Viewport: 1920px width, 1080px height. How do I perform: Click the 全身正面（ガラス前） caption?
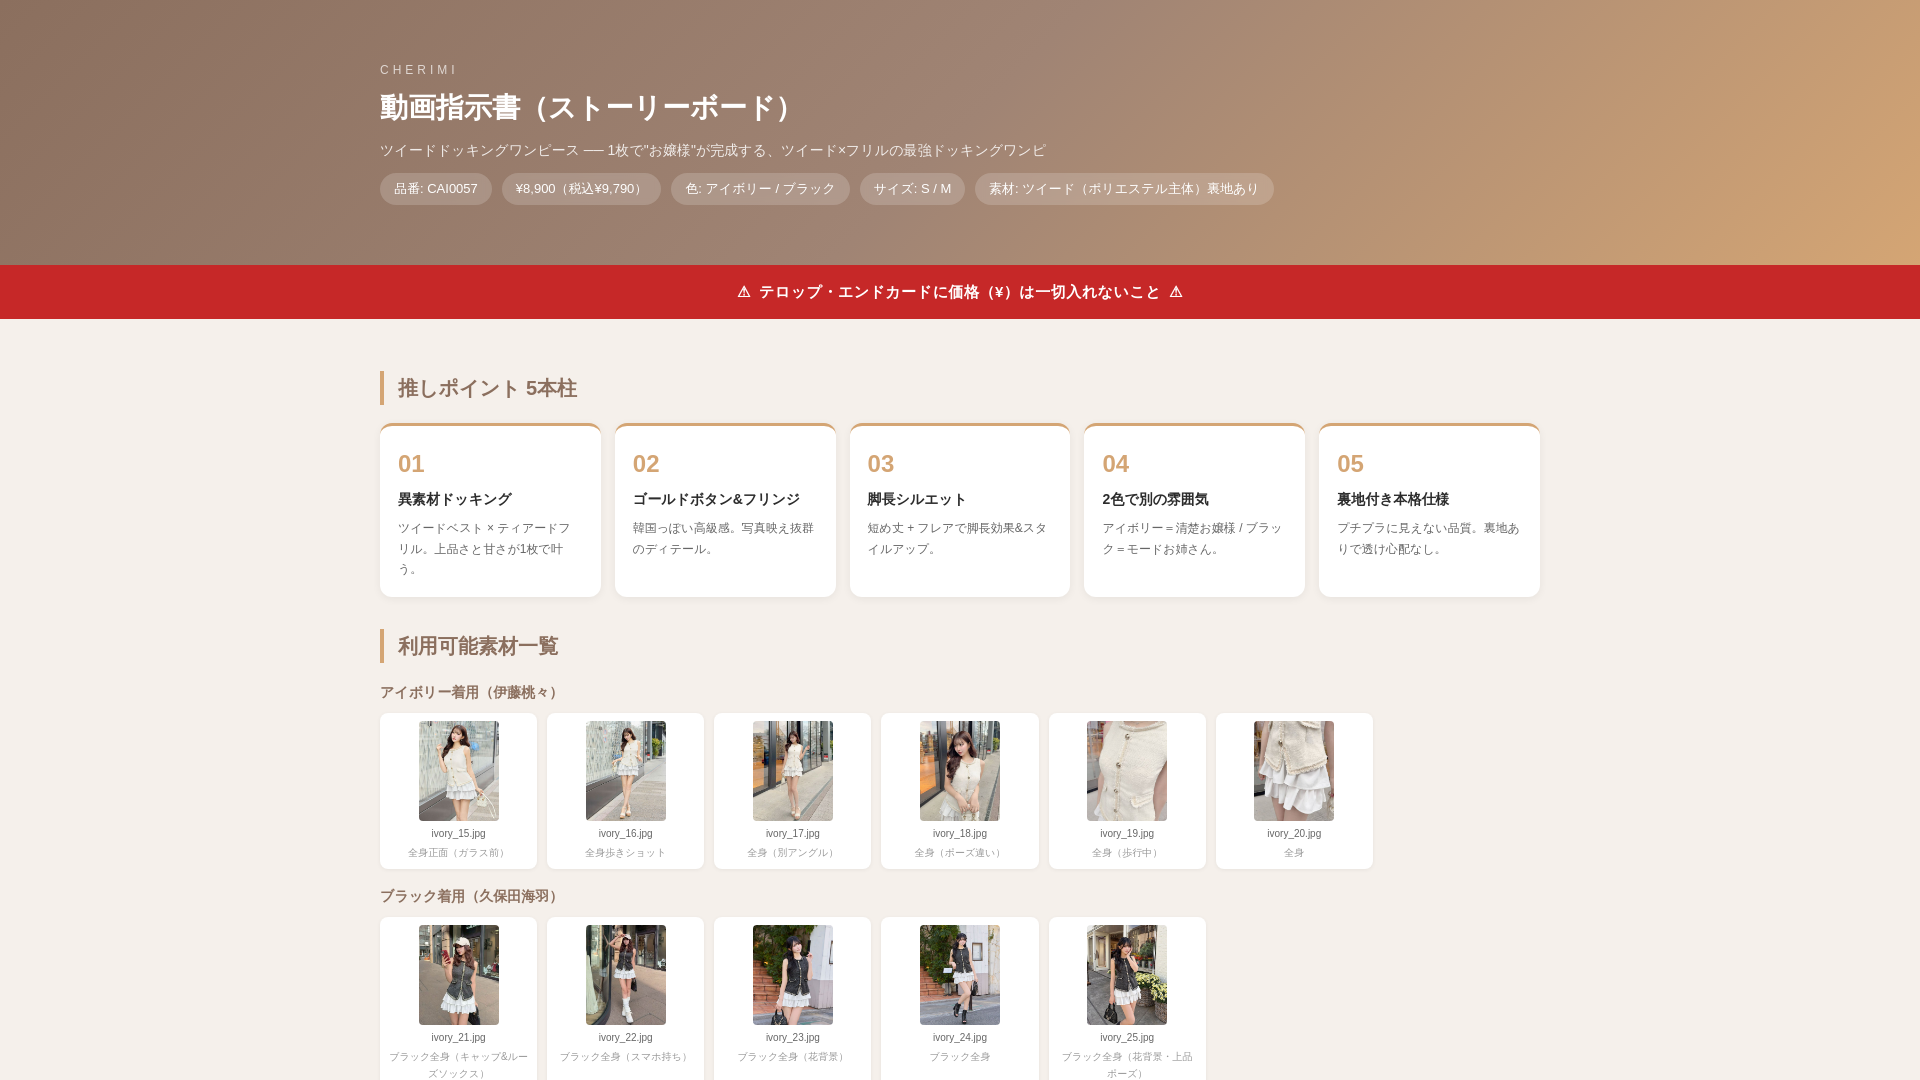458,853
